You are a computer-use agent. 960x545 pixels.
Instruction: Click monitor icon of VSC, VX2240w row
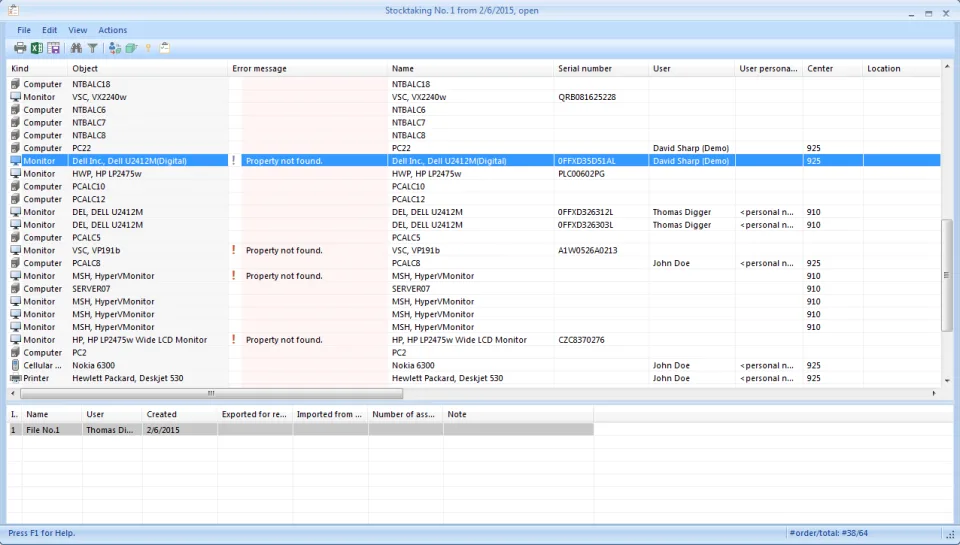point(15,97)
